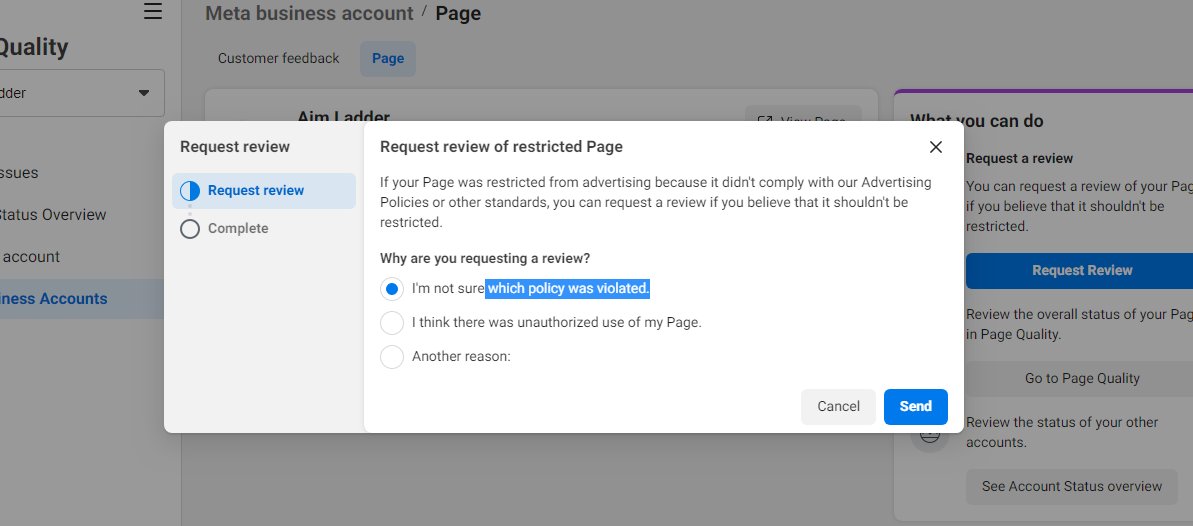Click the 'Request review of restricted Page' heading
Screen dimensions: 1193x526
click(501, 147)
